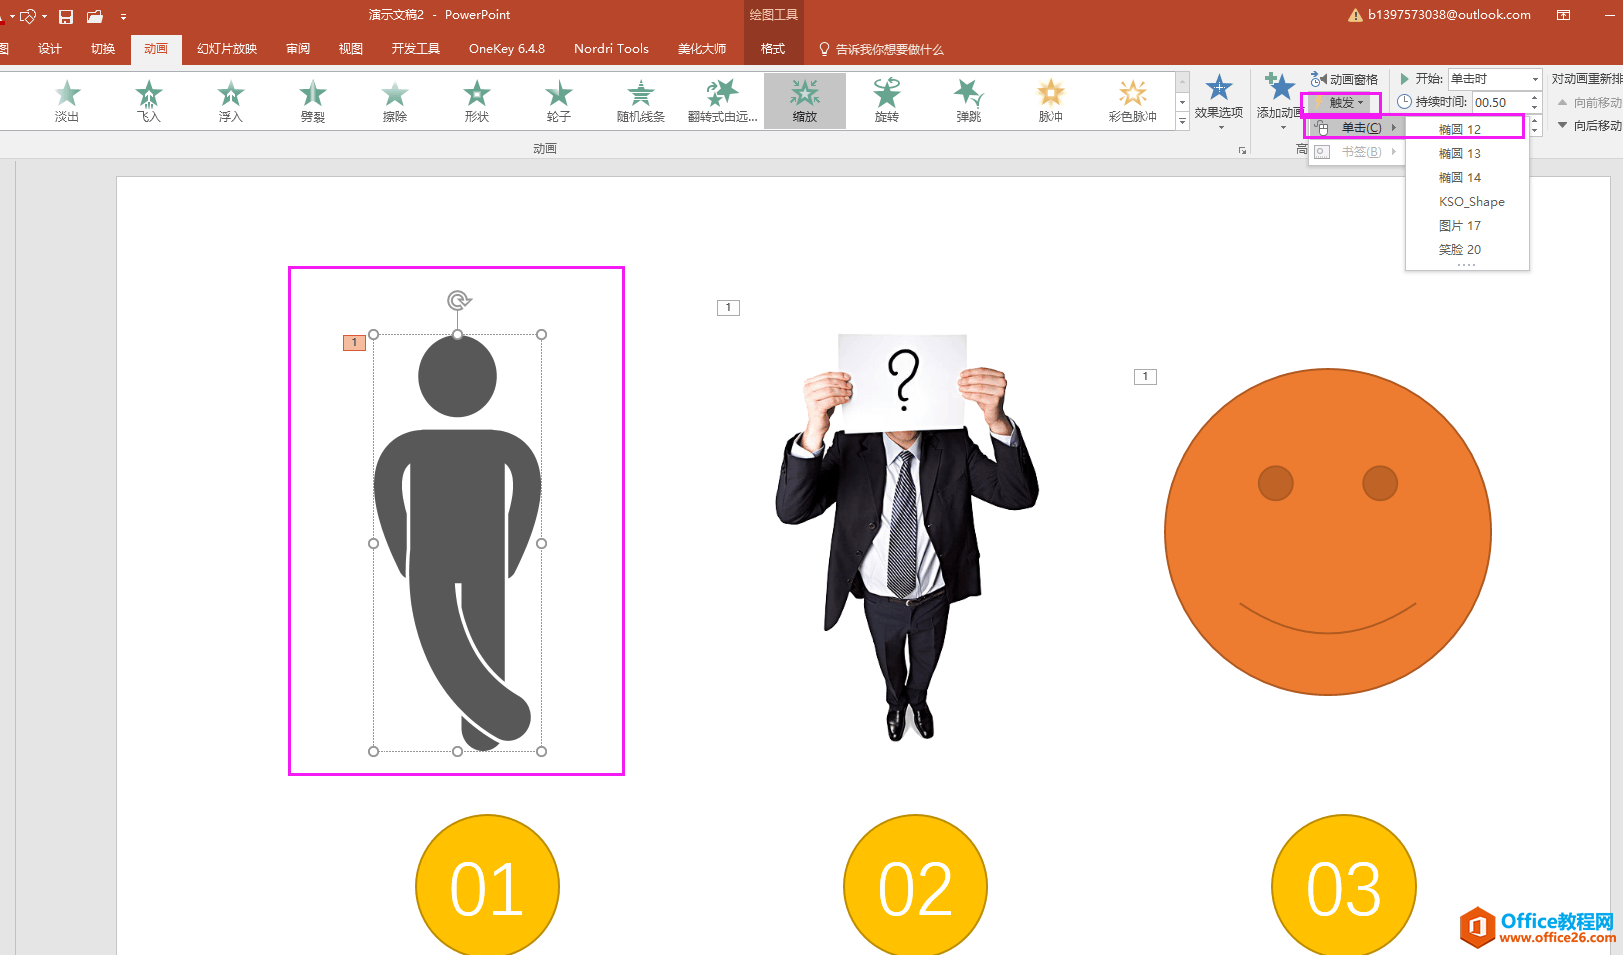Expand the 触发 trigger dropdown
Image resolution: width=1623 pixels, height=955 pixels.
[1341, 102]
